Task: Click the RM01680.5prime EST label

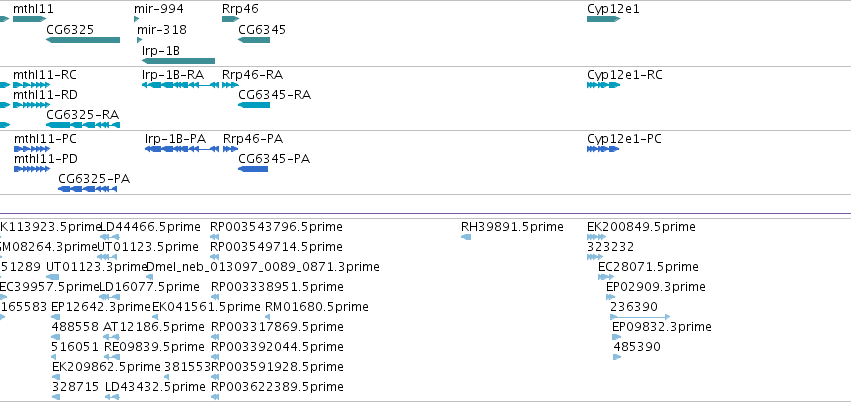Action: [x=316, y=307]
